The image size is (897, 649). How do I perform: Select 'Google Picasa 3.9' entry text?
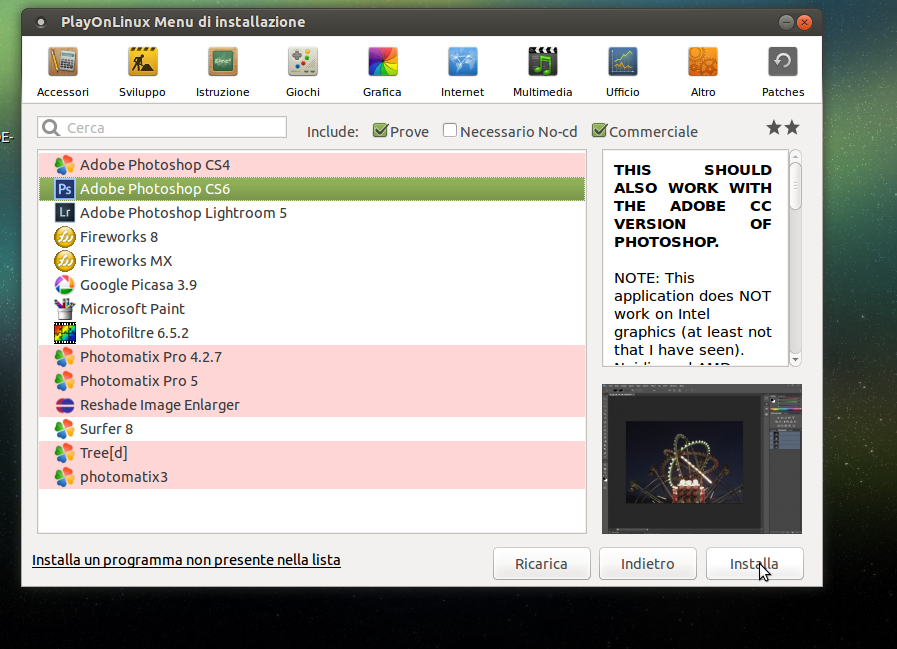pyautogui.click(x=138, y=285)
